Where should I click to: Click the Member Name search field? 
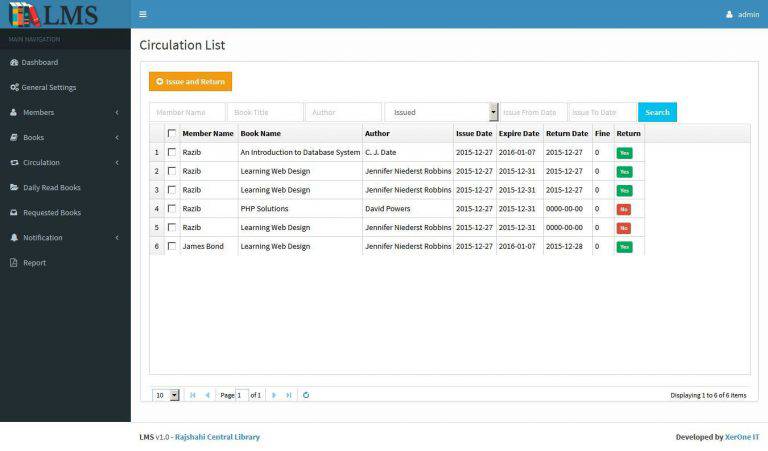(x=187, y=112)
